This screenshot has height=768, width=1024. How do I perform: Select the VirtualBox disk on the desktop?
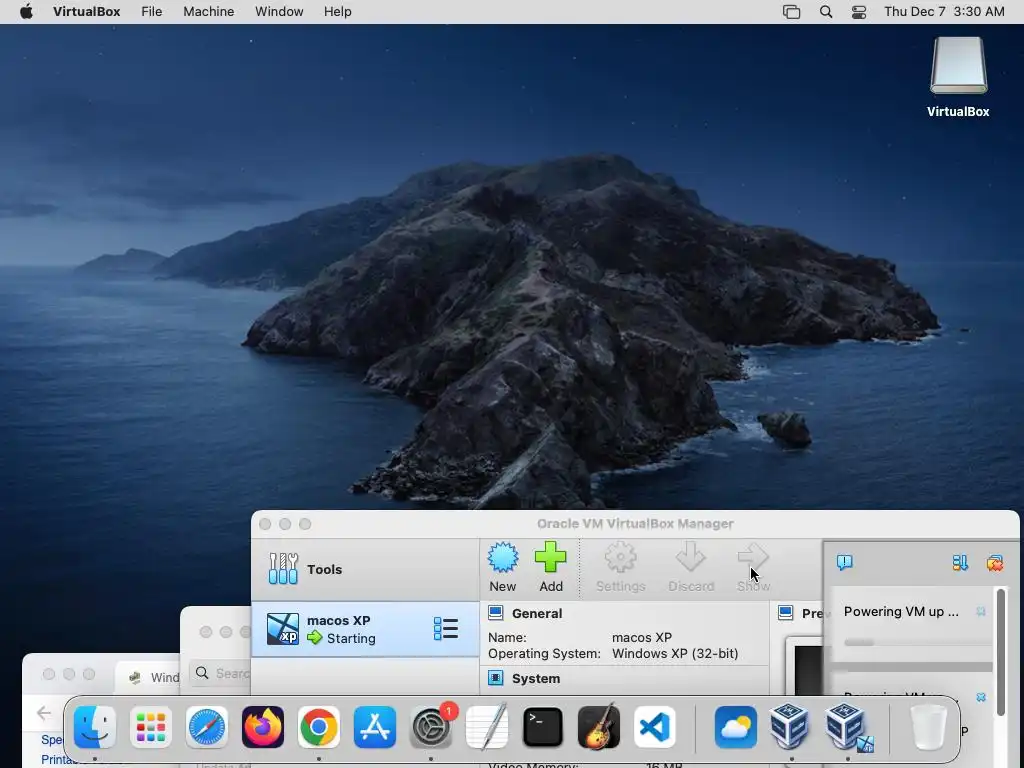958,78
